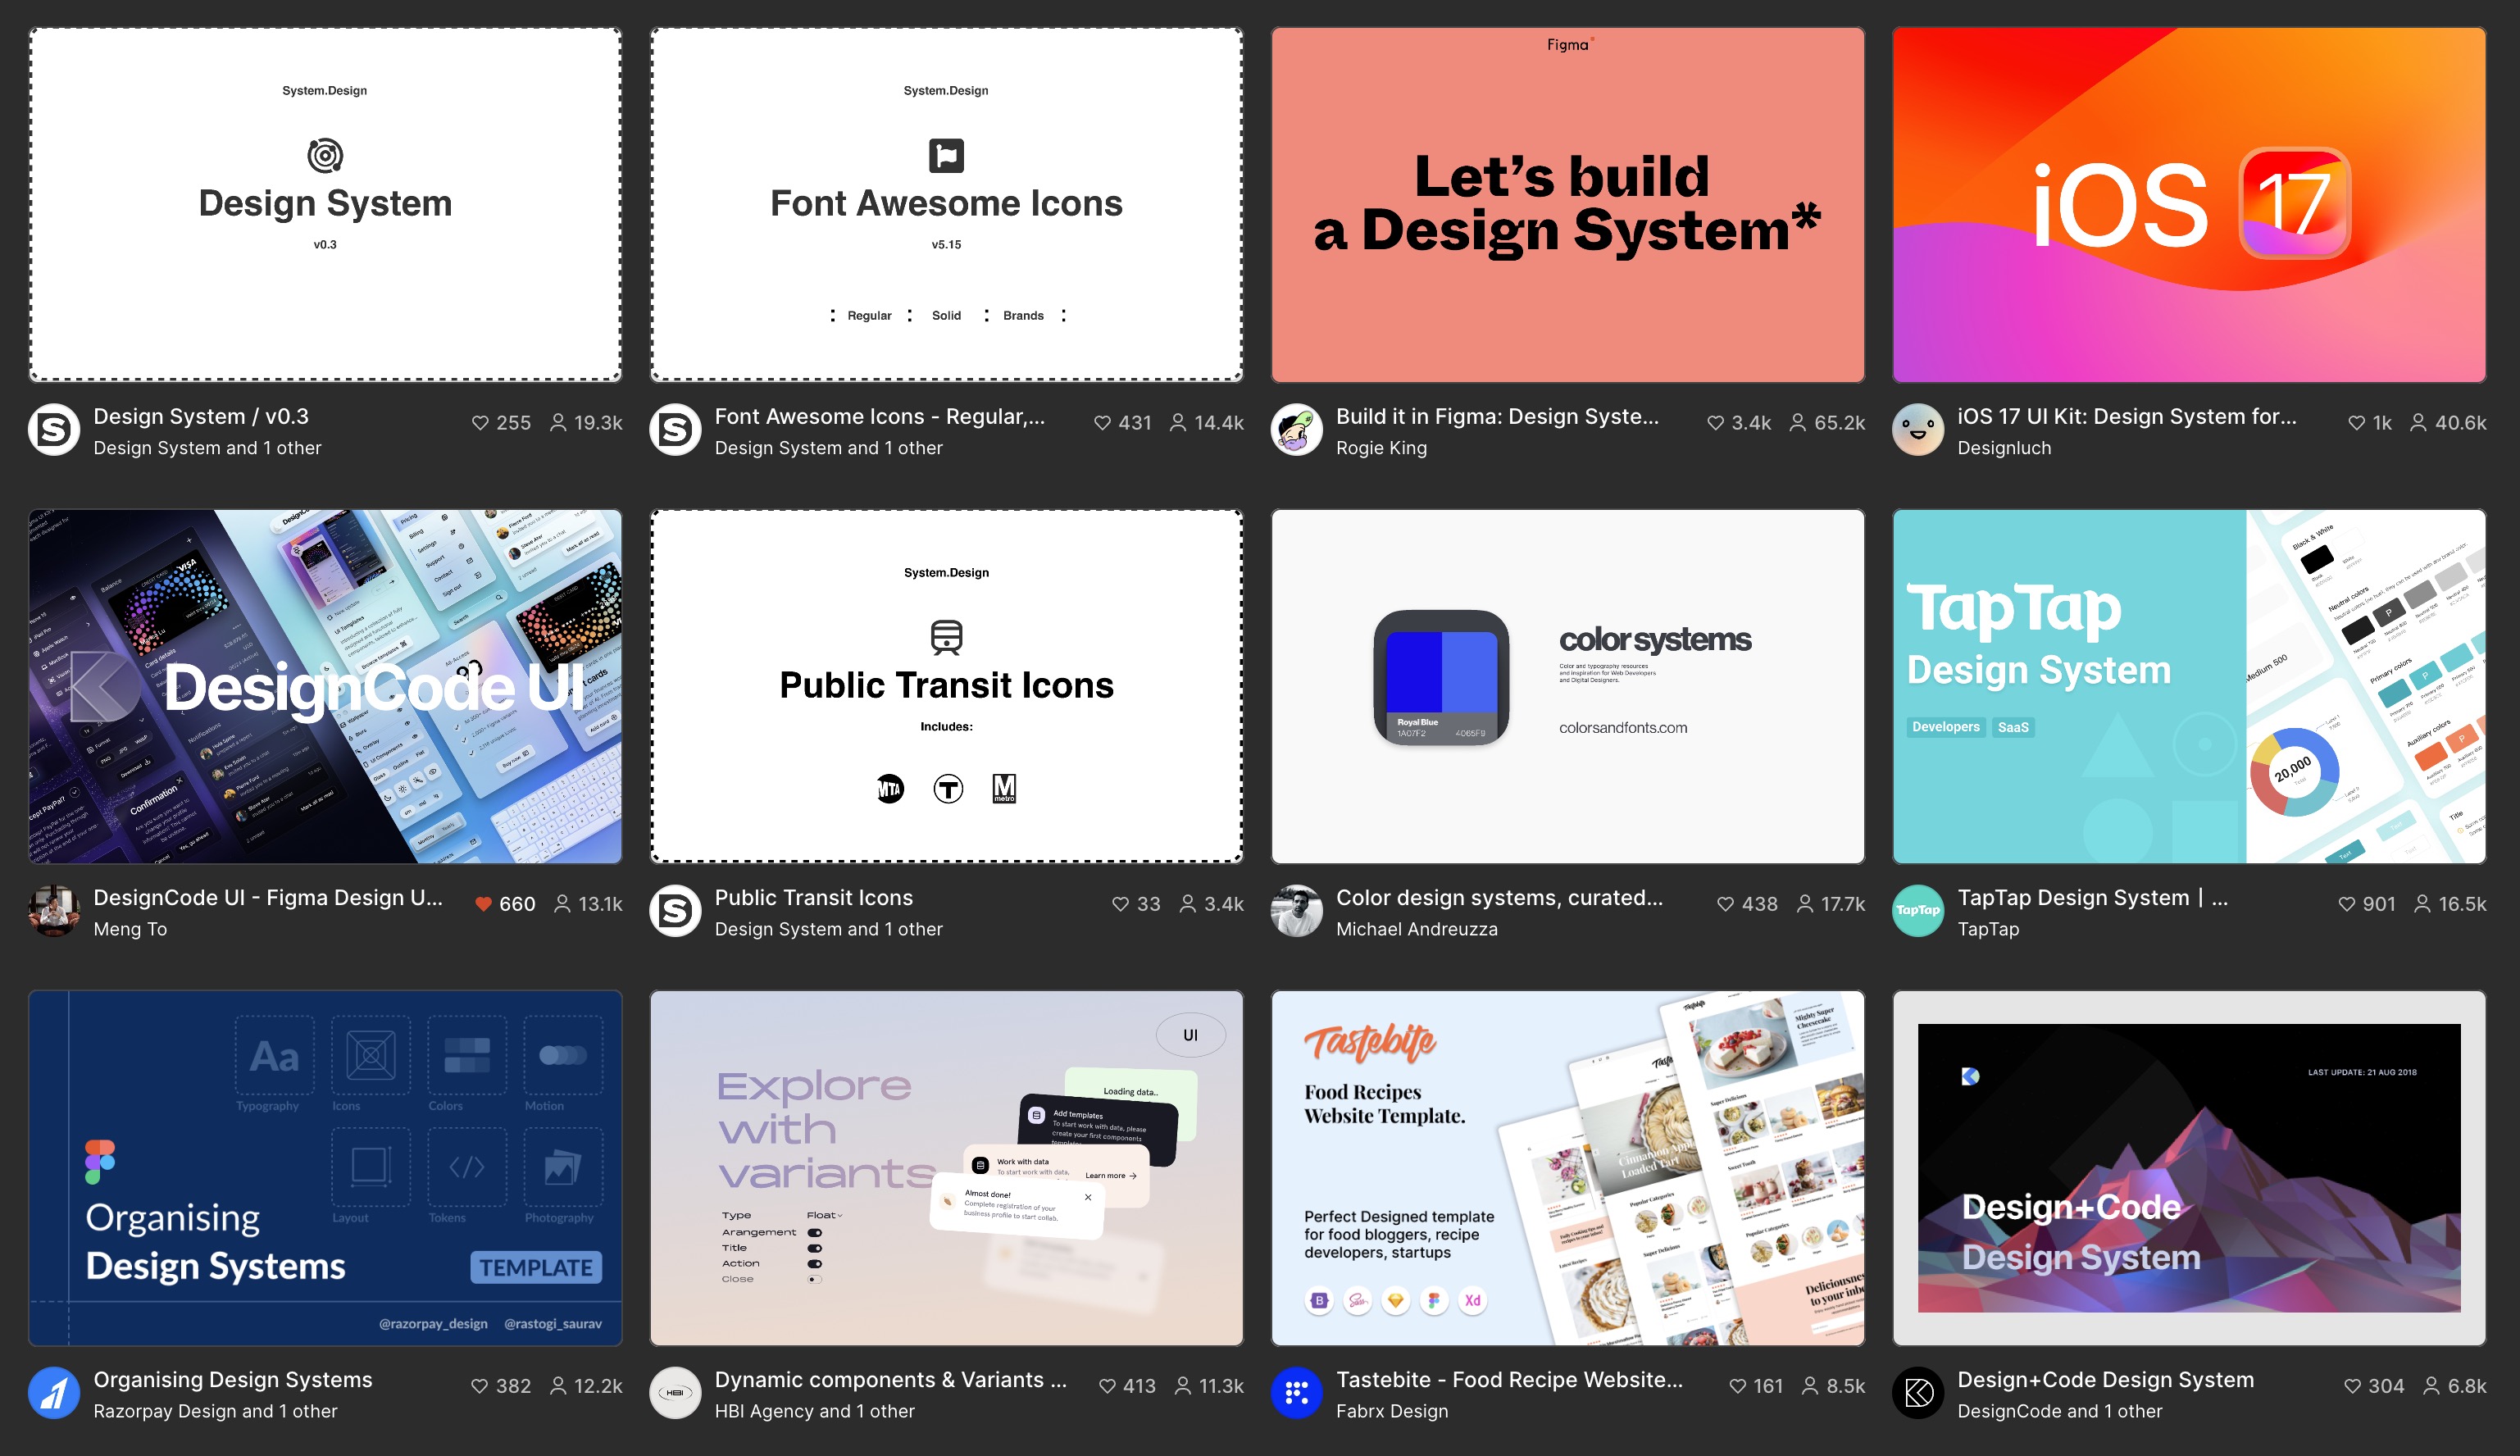Viewport: 2520px width, 1456px height.
Task: Open the Michael Andreuzza author link
Action: 1416,929
